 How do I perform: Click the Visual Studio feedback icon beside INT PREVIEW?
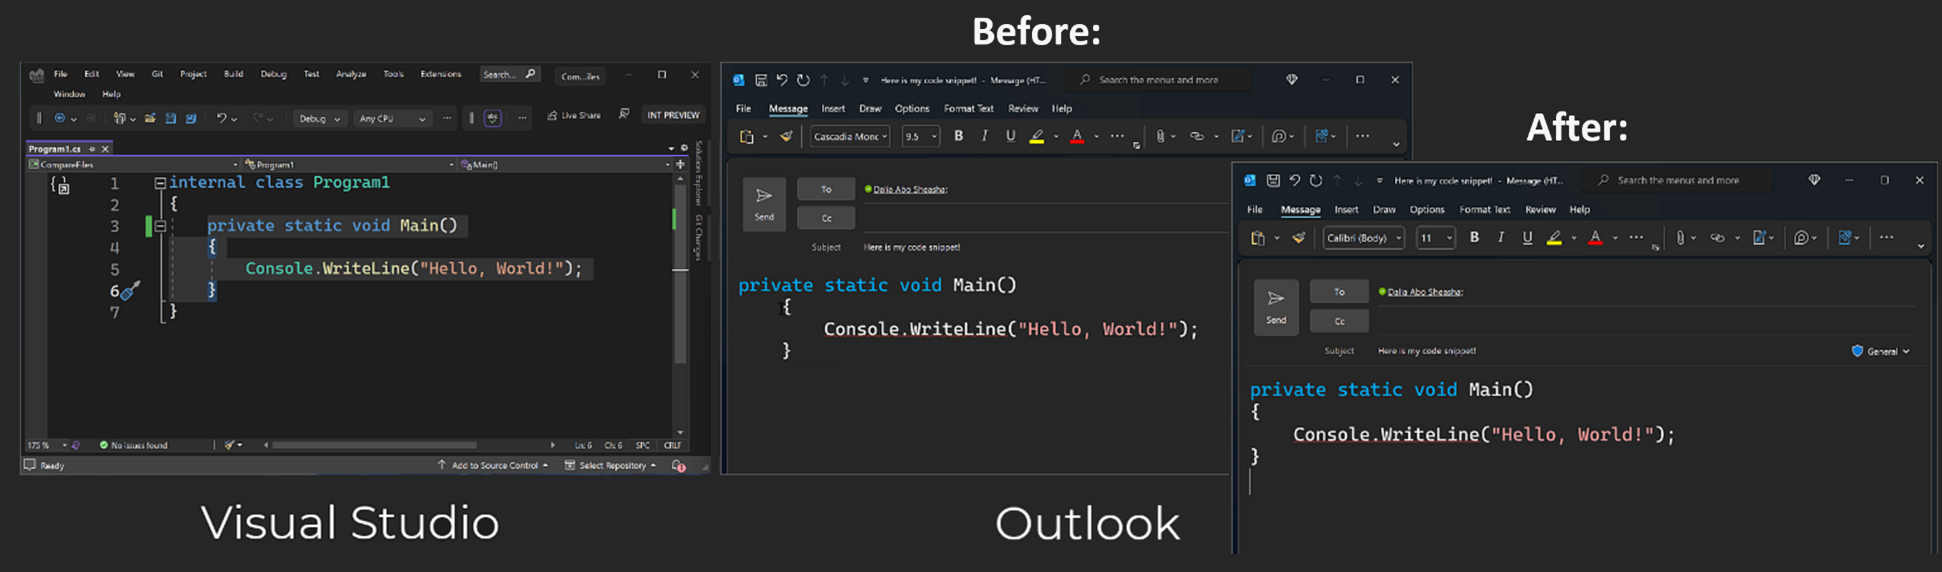pyautogui.click(x=624, y=115)
